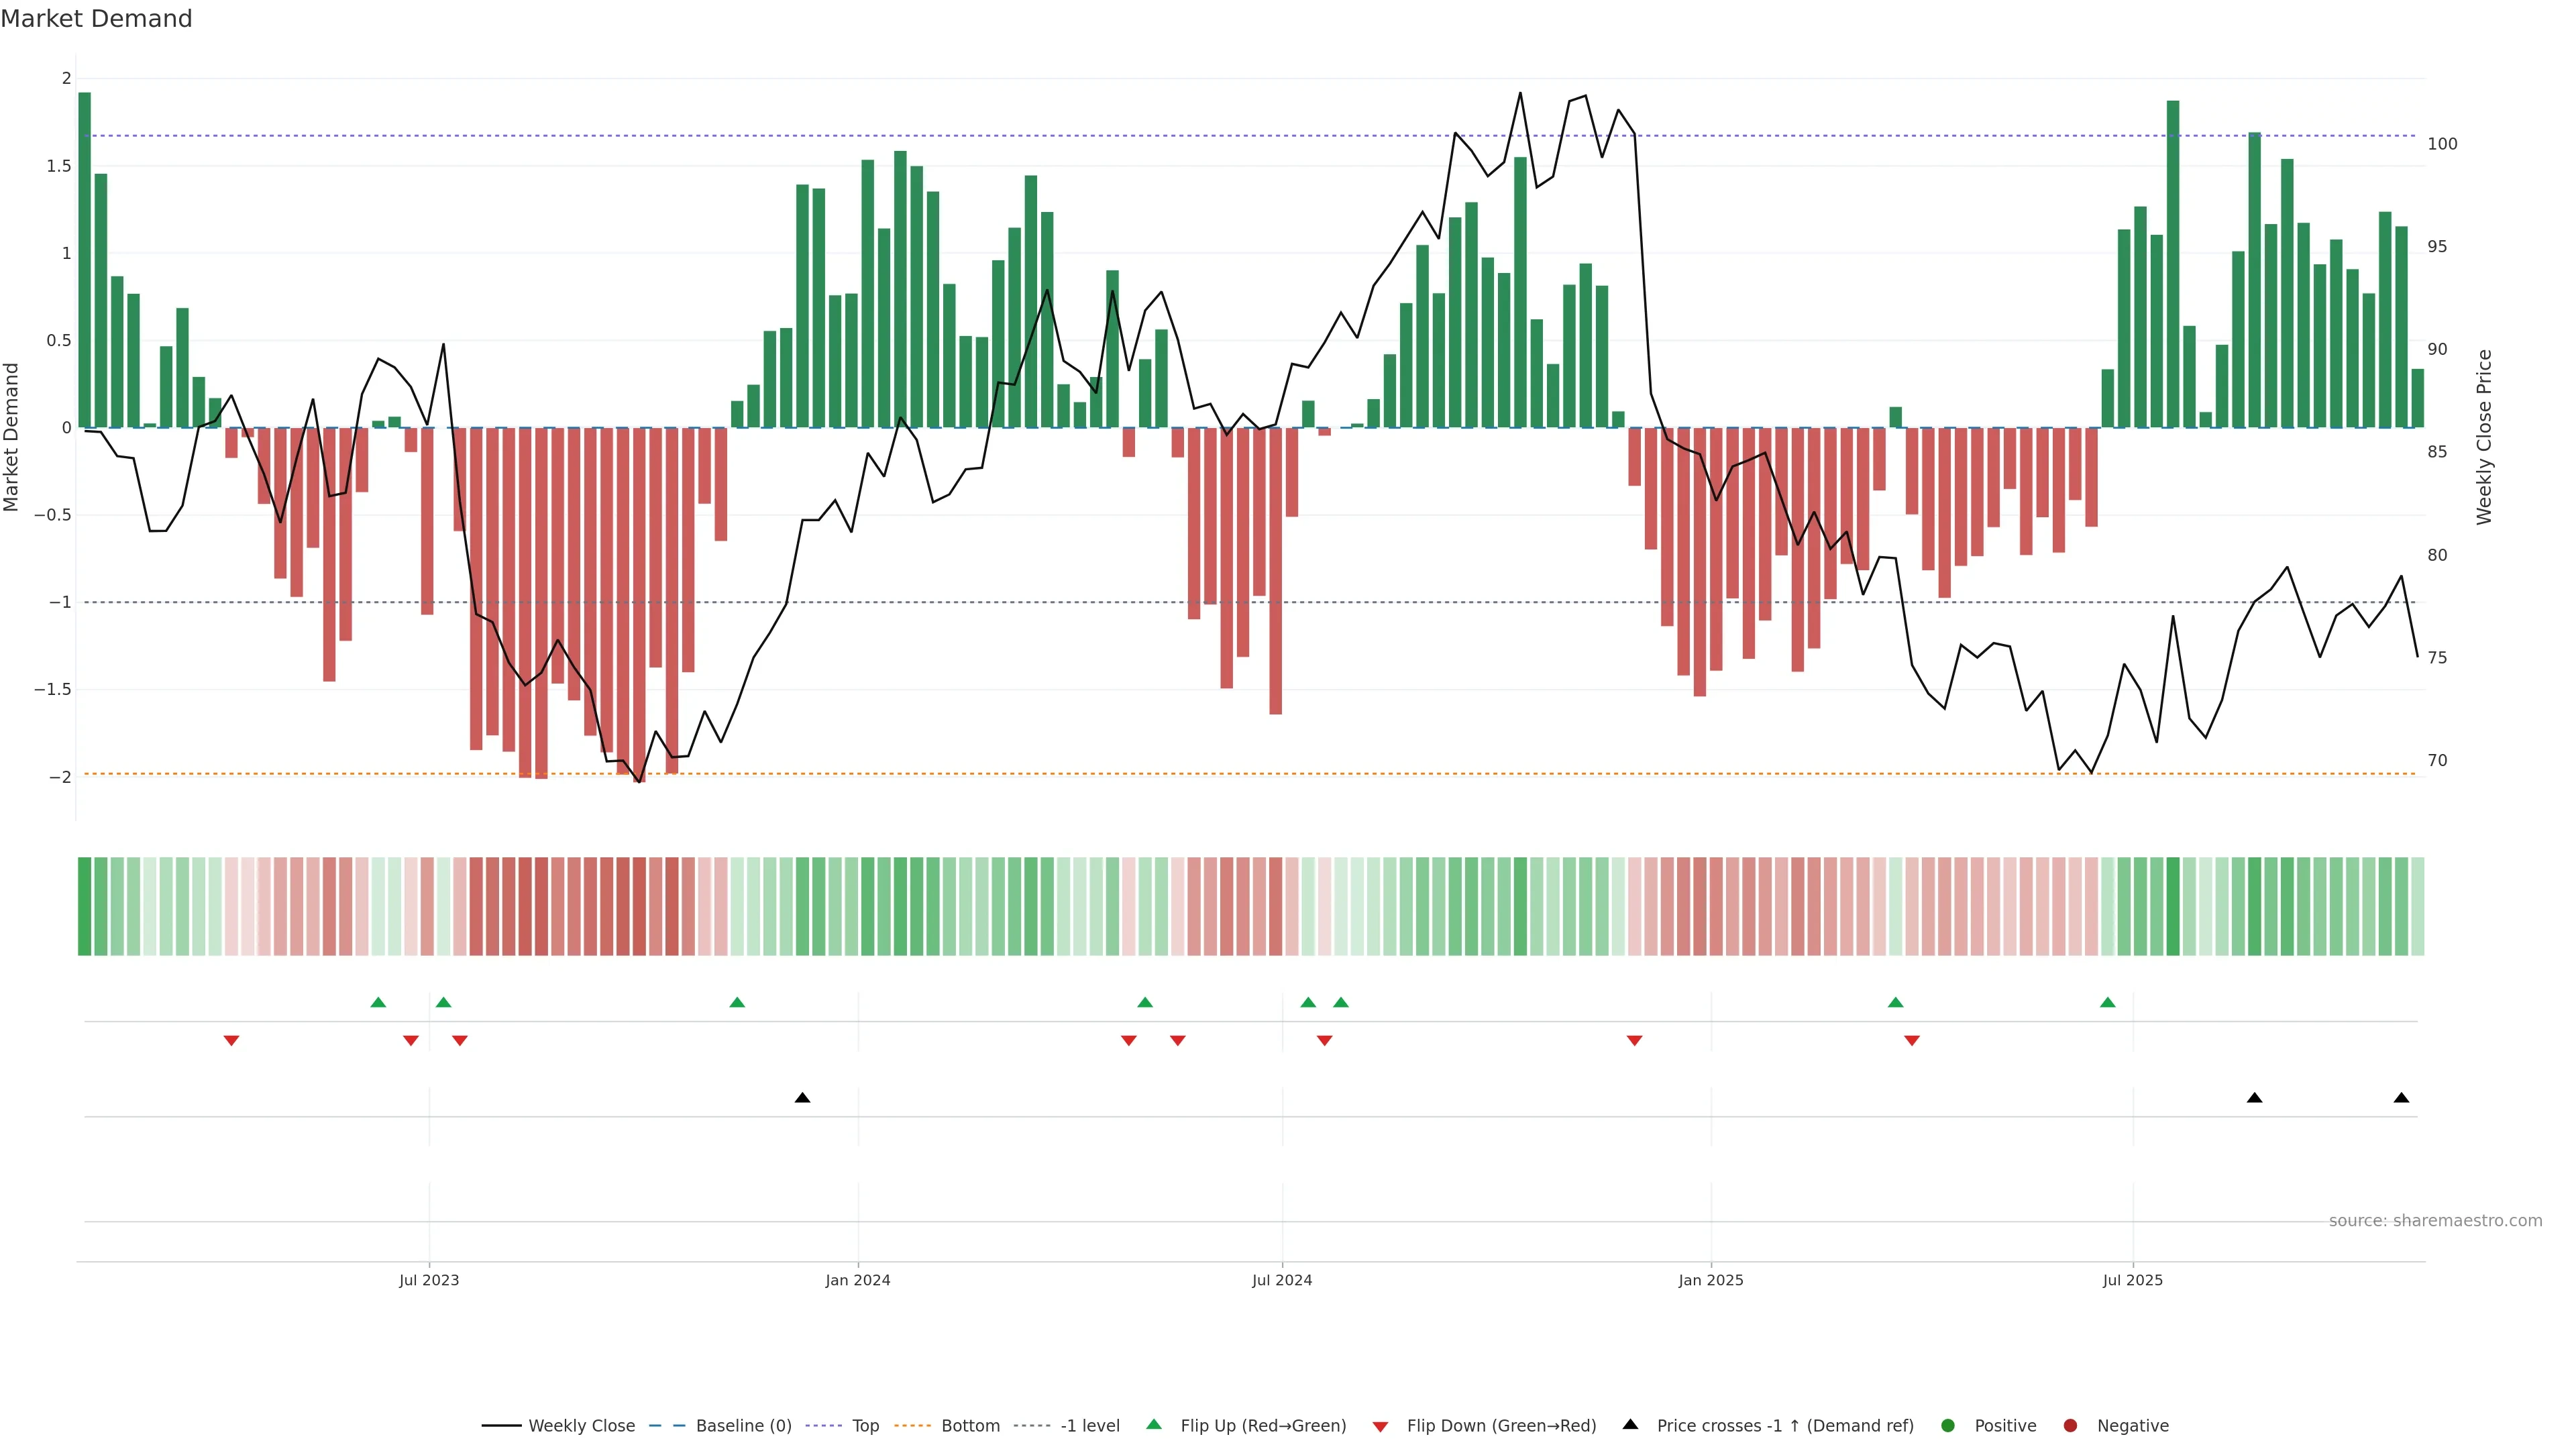This screenshot has height=1449, width=2576.
Task: Click the first black triangle marker before Jan 2024
Action: pos(802,1098)
